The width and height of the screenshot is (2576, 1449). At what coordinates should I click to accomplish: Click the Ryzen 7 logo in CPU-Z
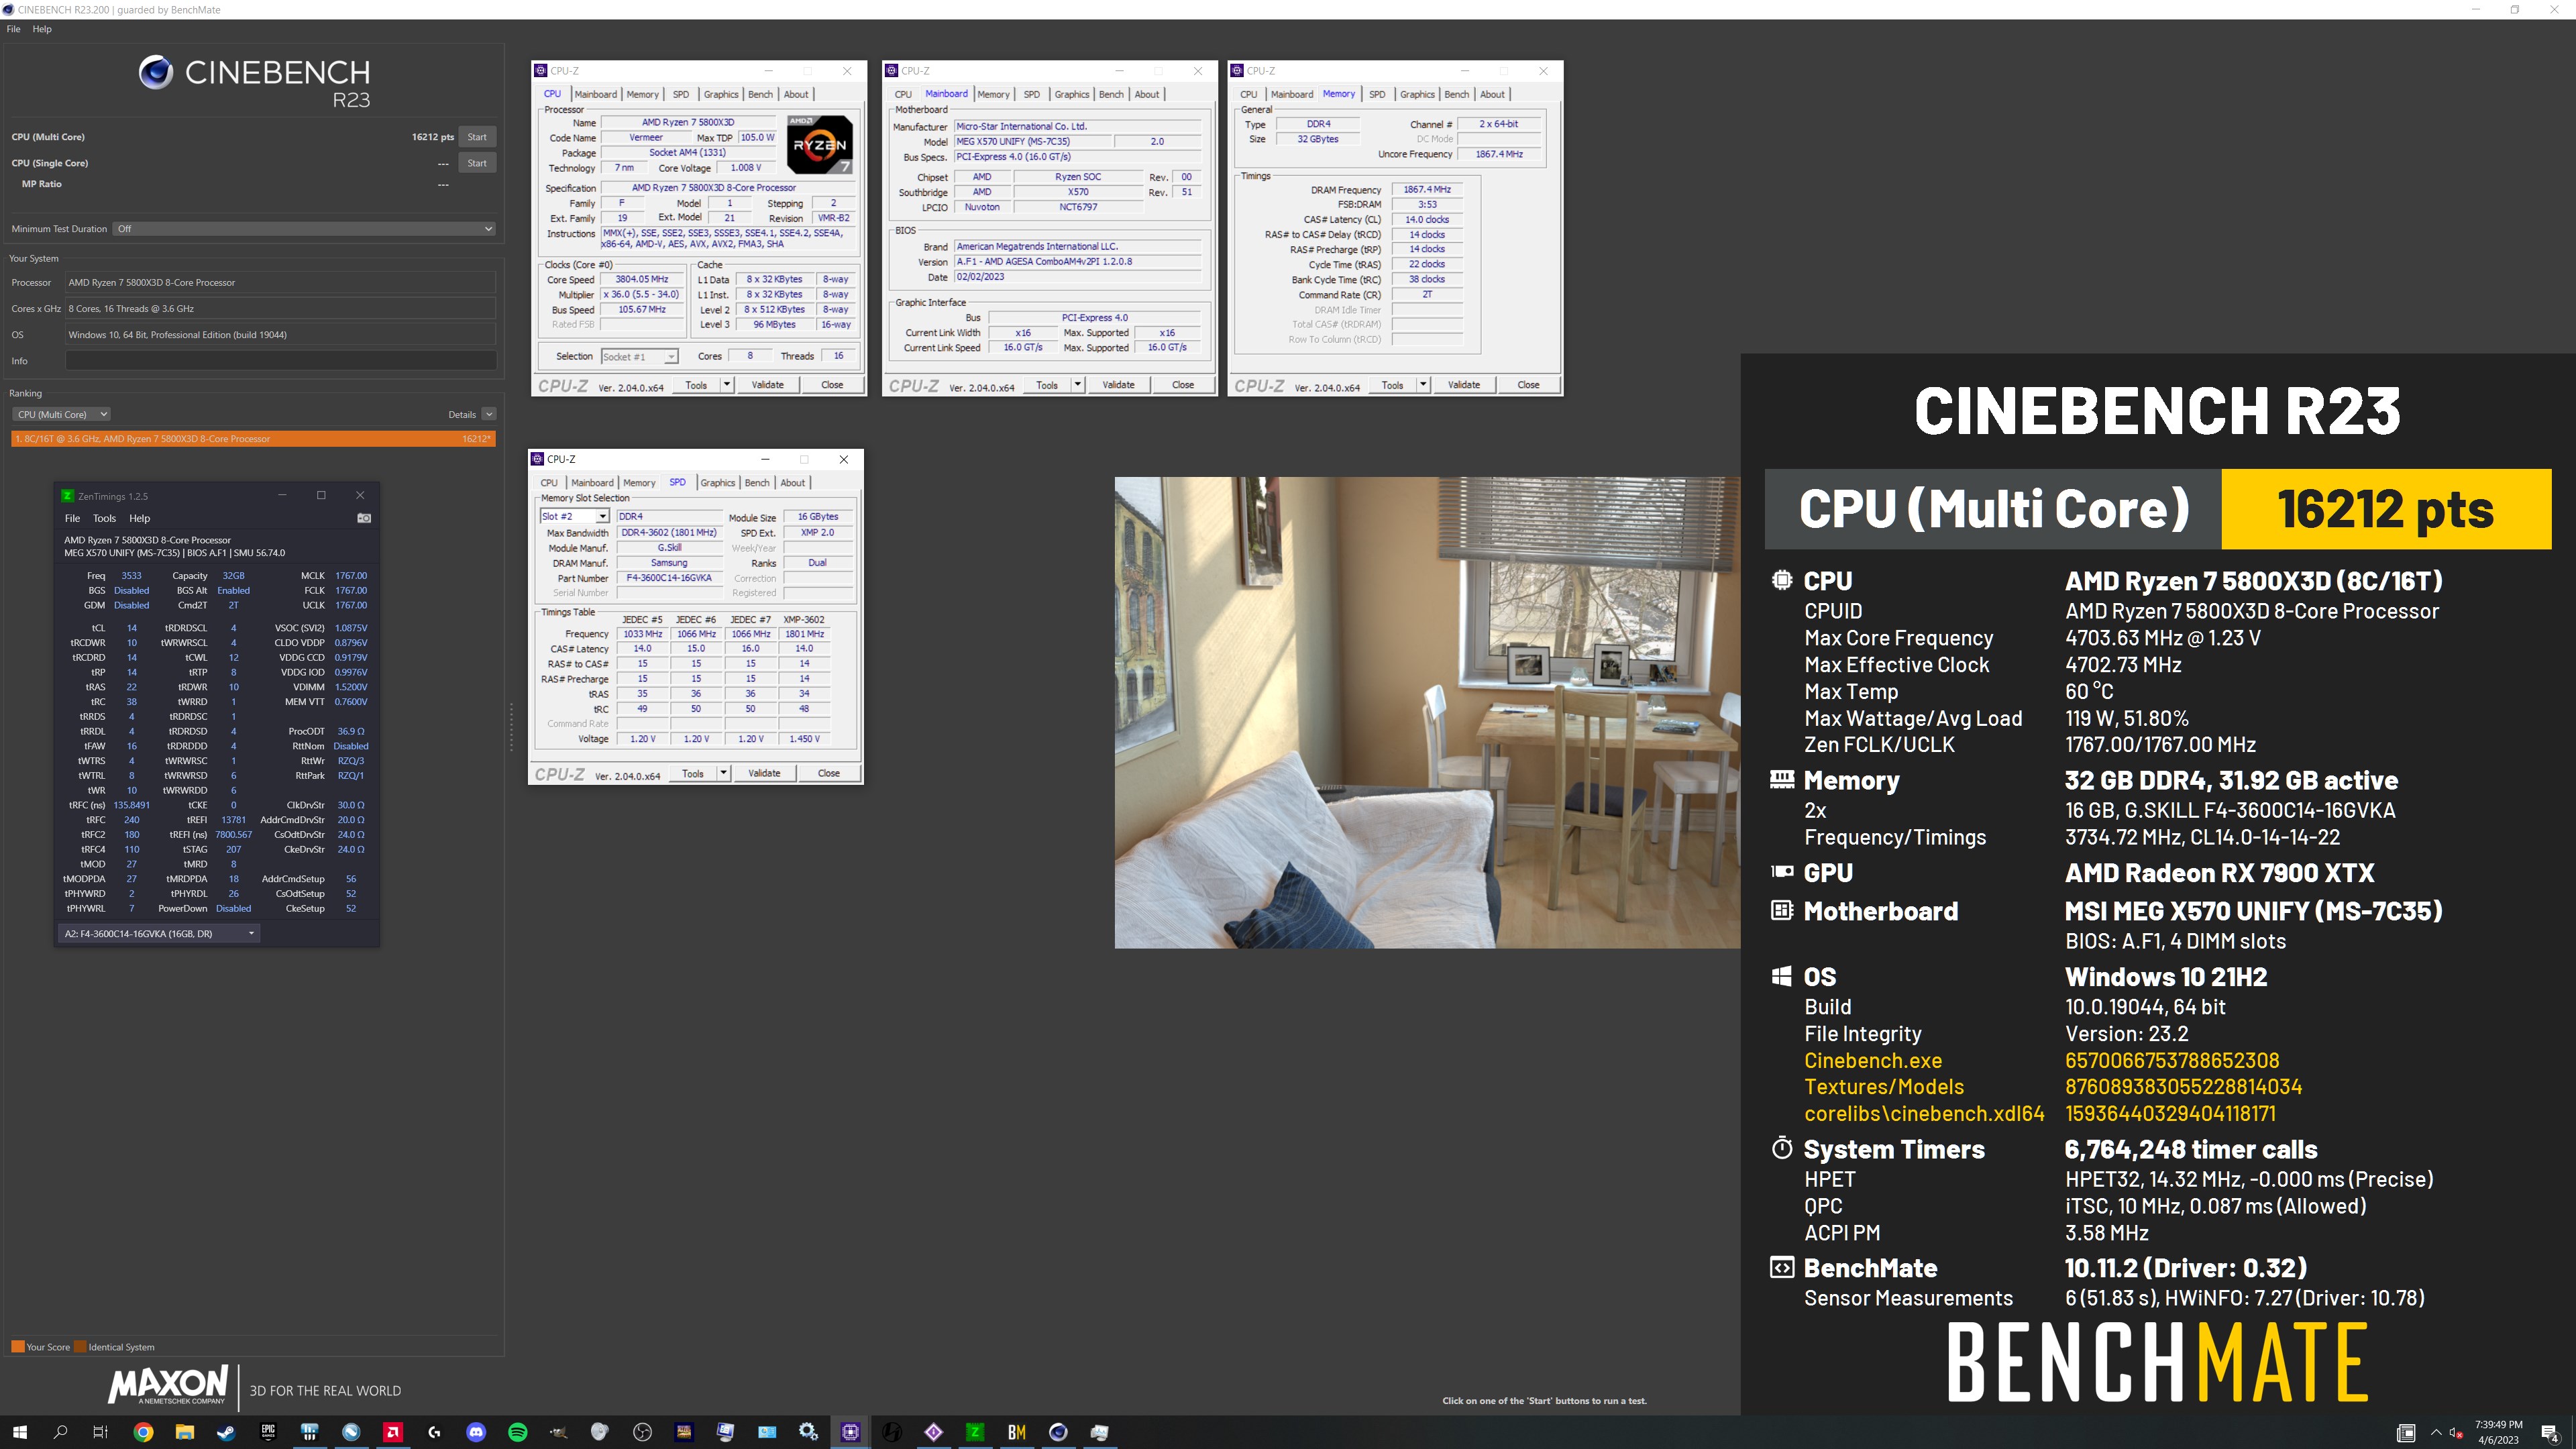click(819, 145)
